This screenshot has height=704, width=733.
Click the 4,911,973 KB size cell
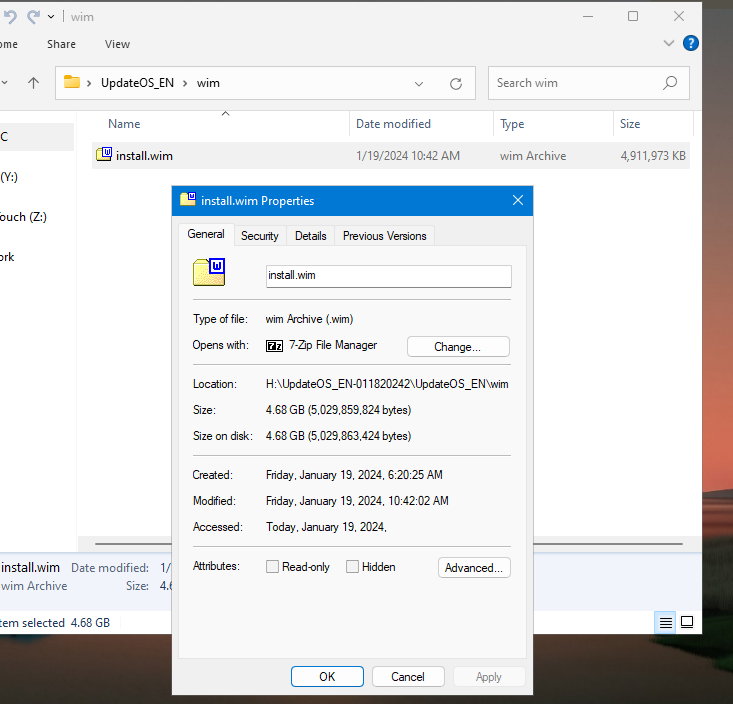click(653, 156)
